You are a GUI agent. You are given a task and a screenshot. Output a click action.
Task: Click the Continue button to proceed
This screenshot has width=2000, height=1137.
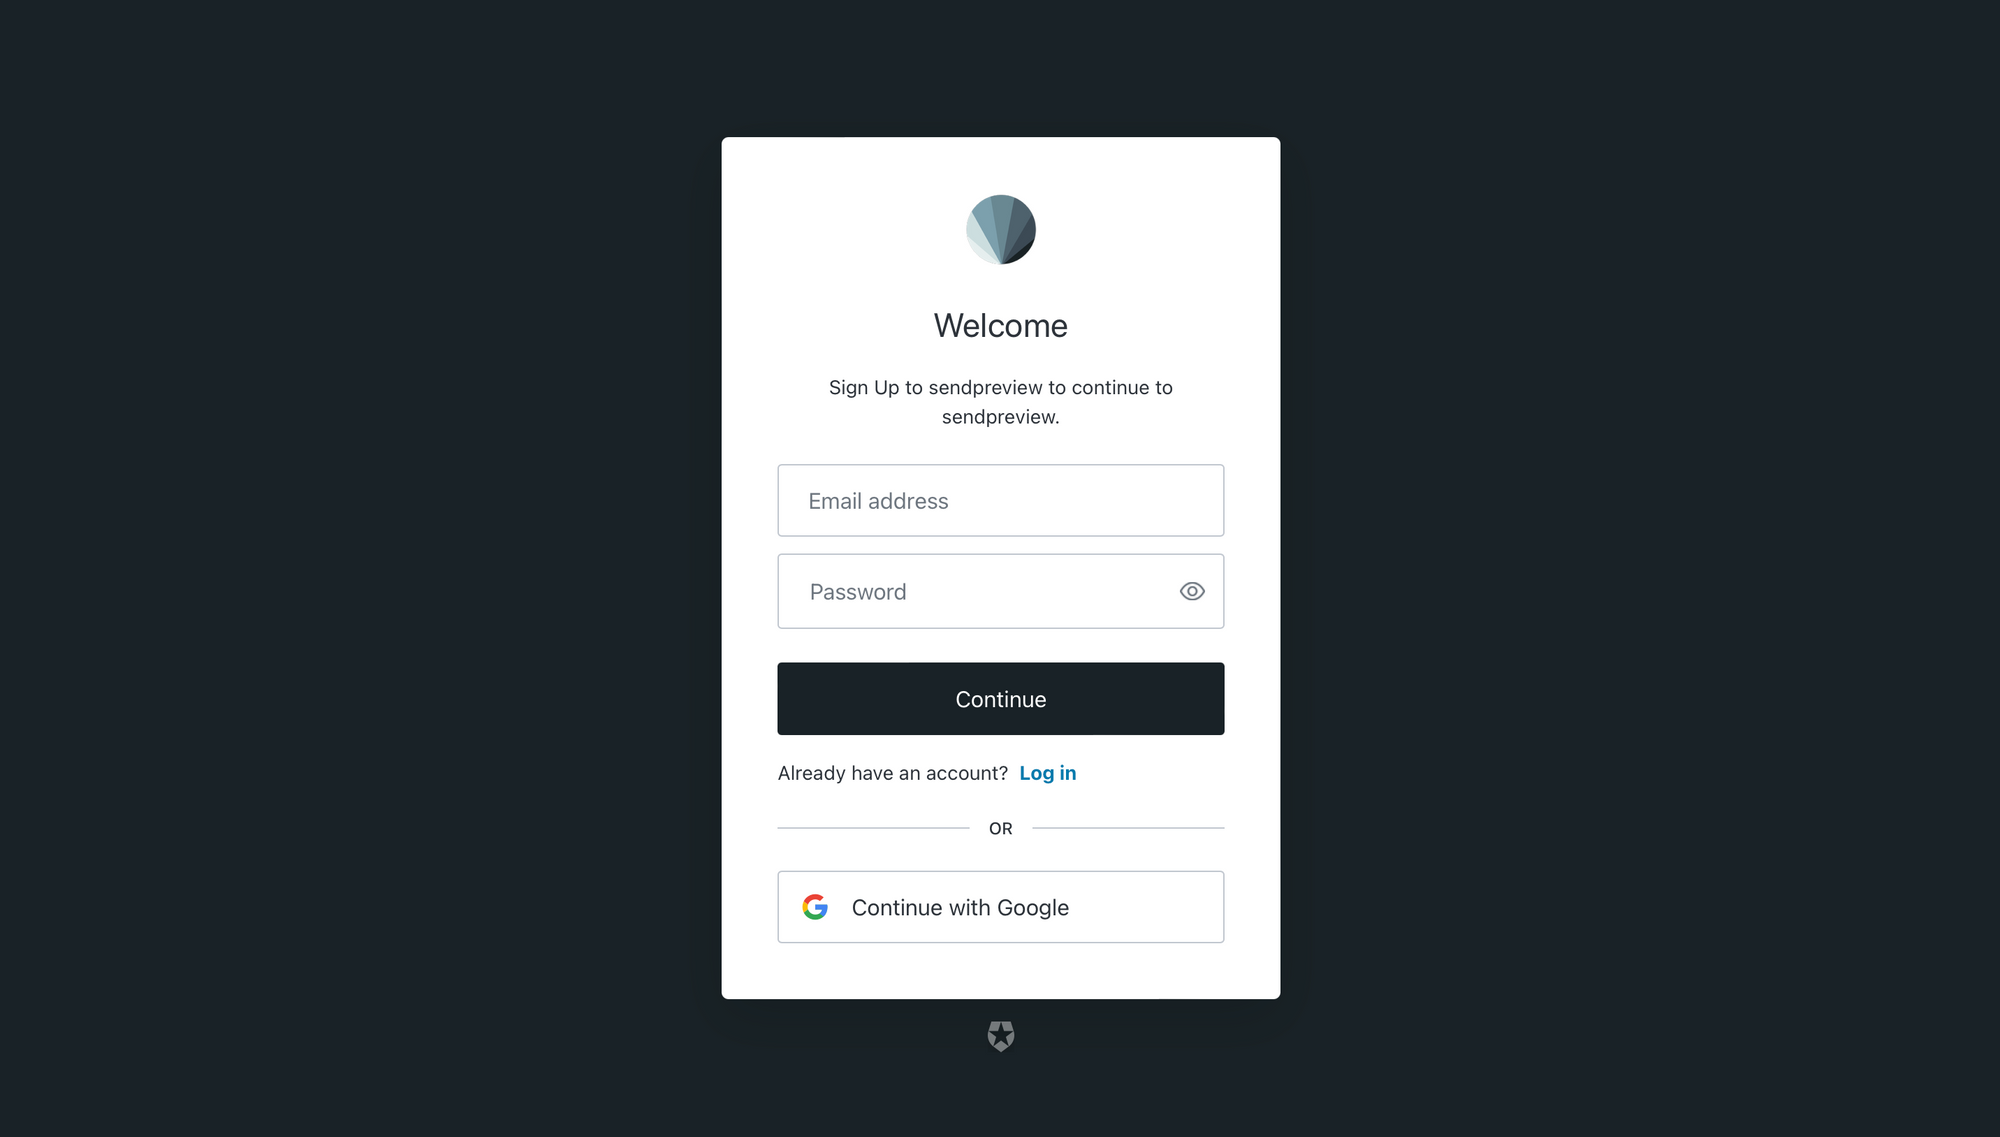point(1000,698)
